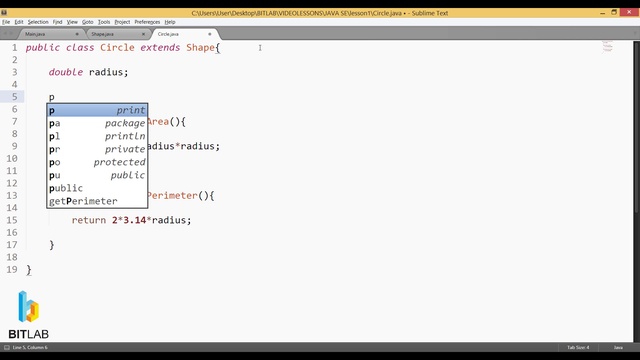Open the Selection menu
Viewport: 640px width, 360px height.
[x=38, y=22]
